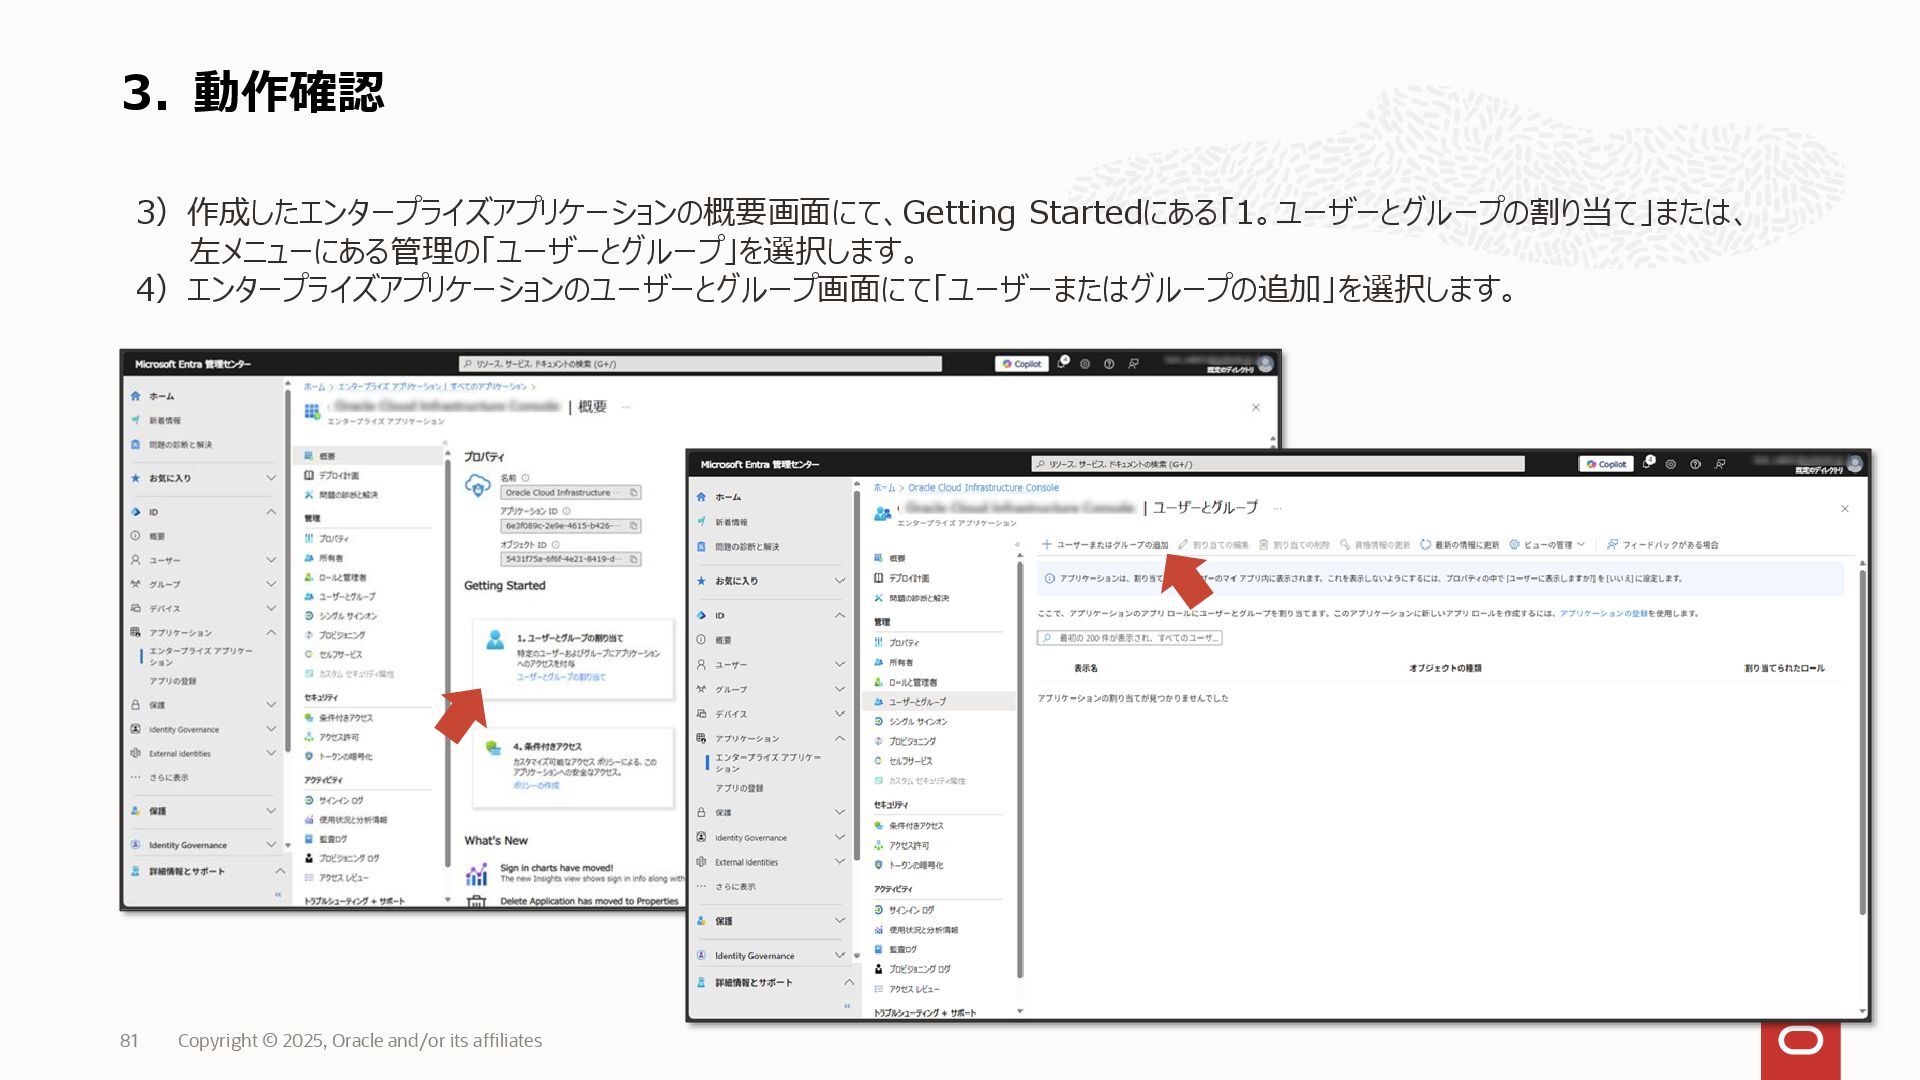Click the search box in front window header
1920x1080 pixels.
point(1278,464)
